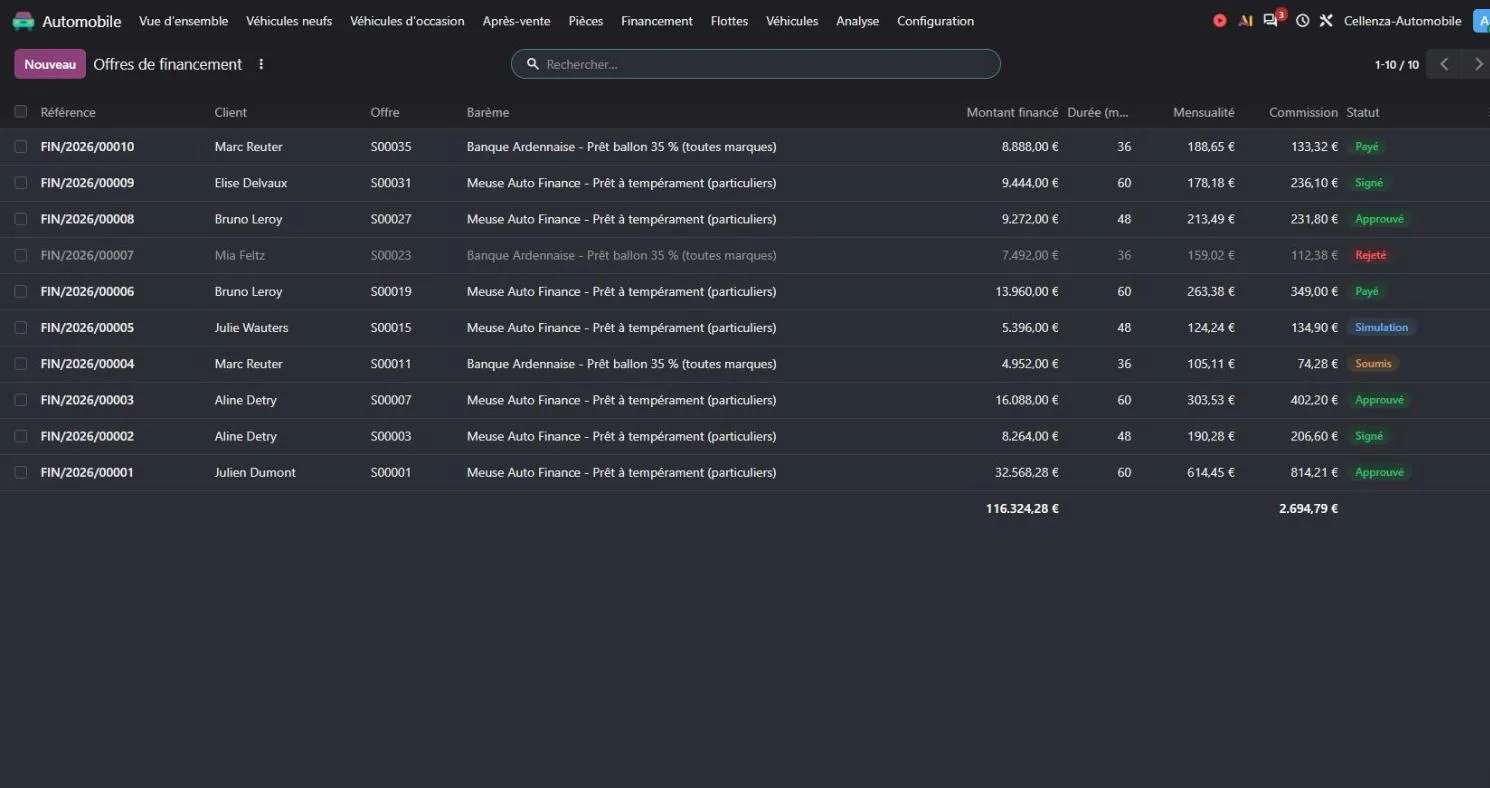Sort by the Montant financé column header

1012,112
